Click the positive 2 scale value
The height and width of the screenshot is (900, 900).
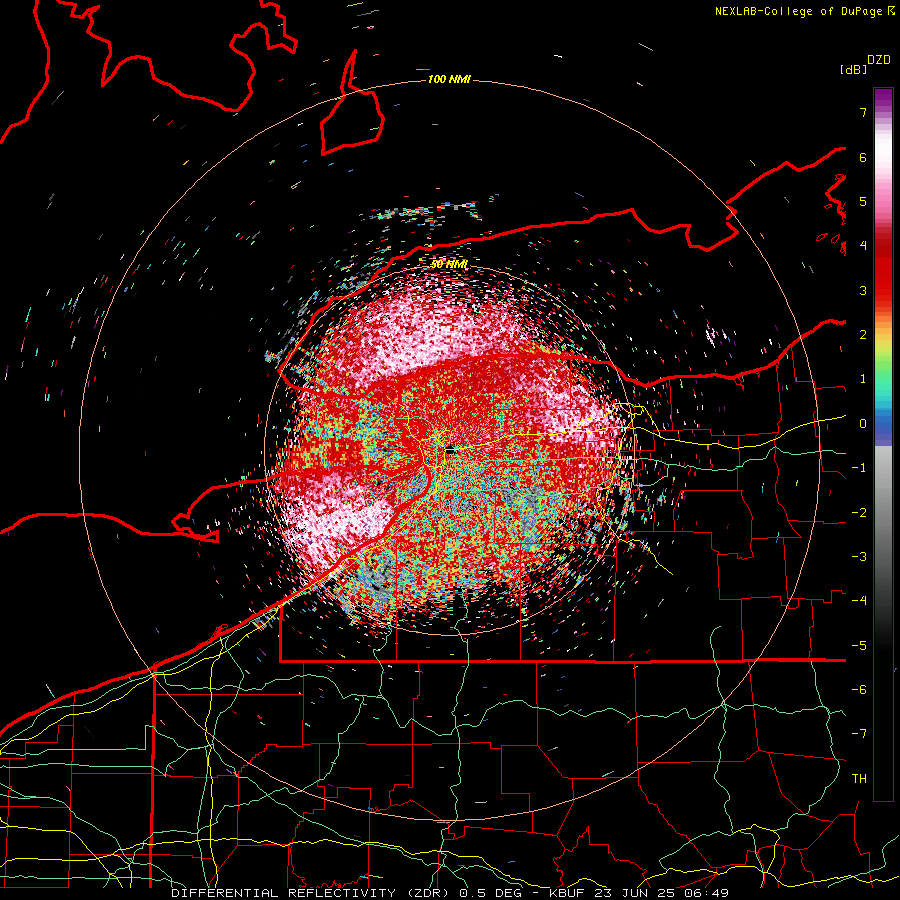[863, 335]
